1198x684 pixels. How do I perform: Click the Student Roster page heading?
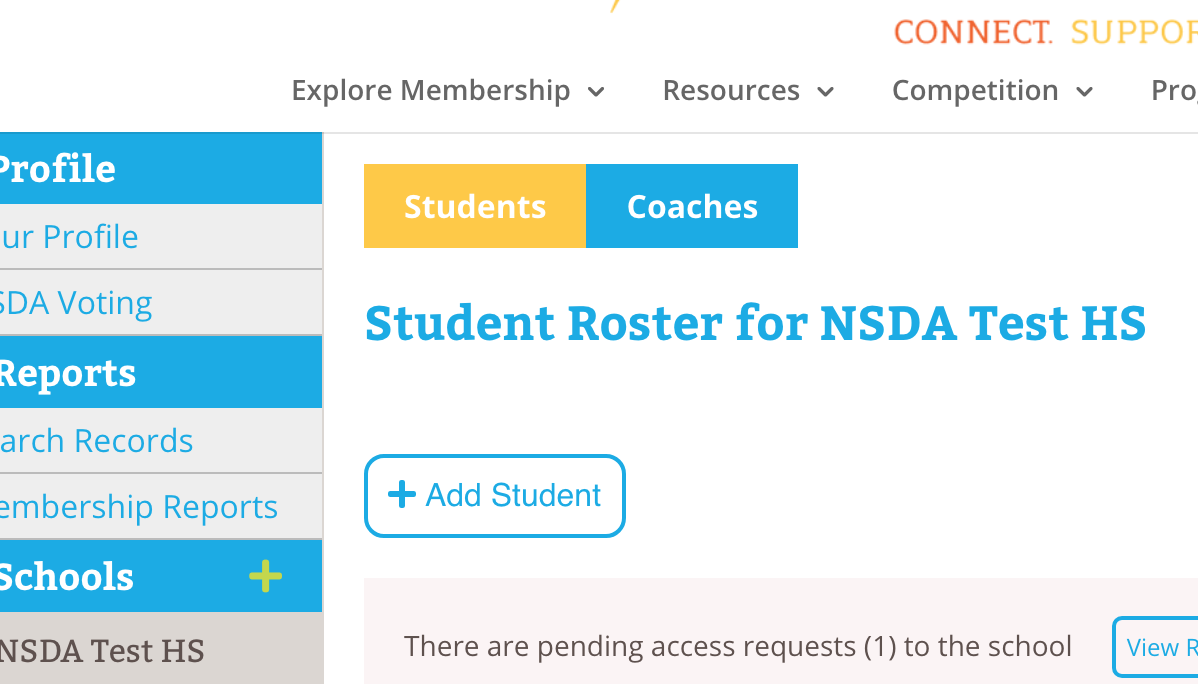click(755, 324)
